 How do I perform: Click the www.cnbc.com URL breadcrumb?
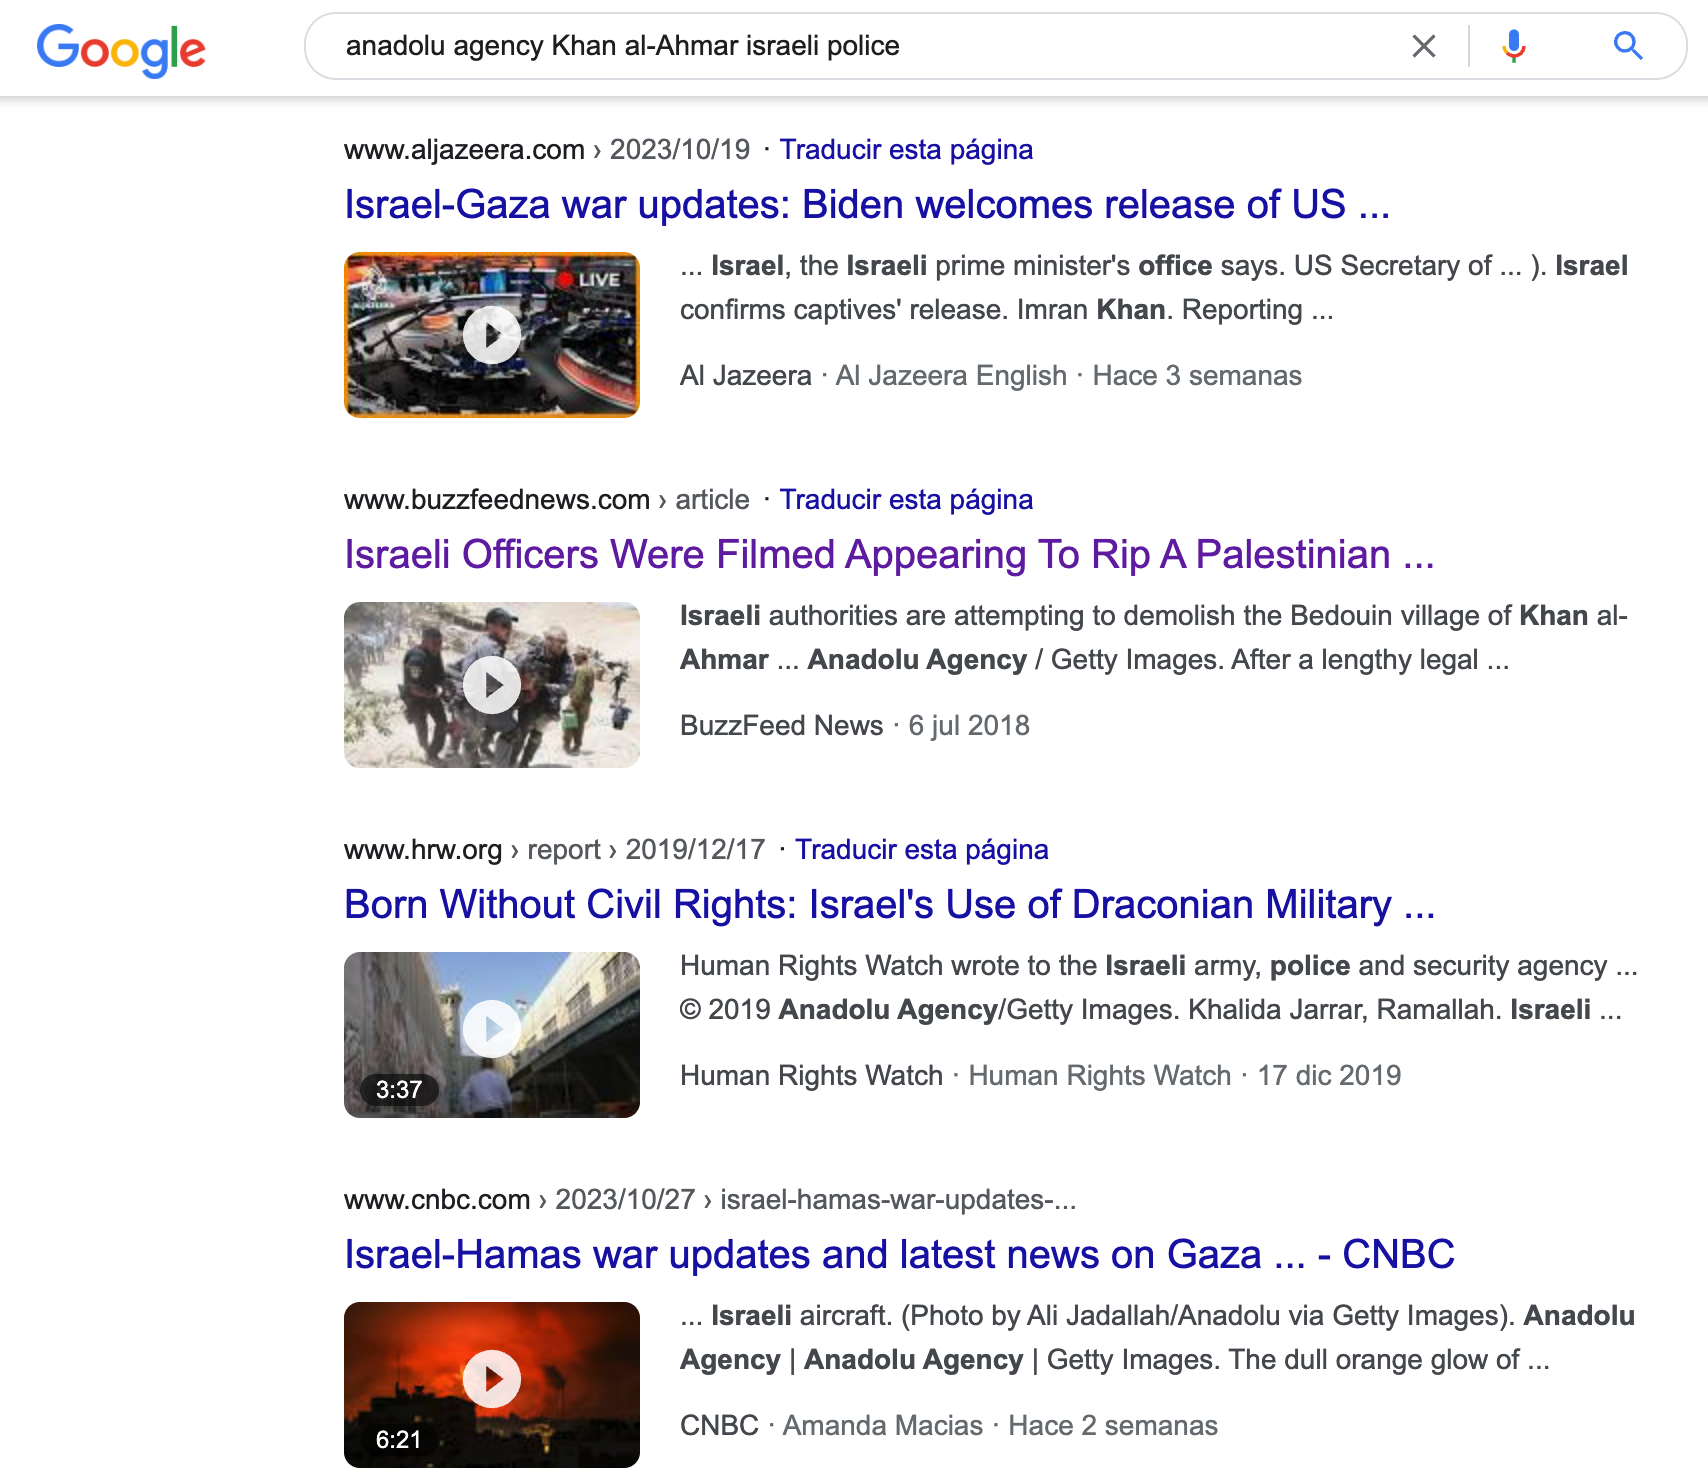point(437,1200)
